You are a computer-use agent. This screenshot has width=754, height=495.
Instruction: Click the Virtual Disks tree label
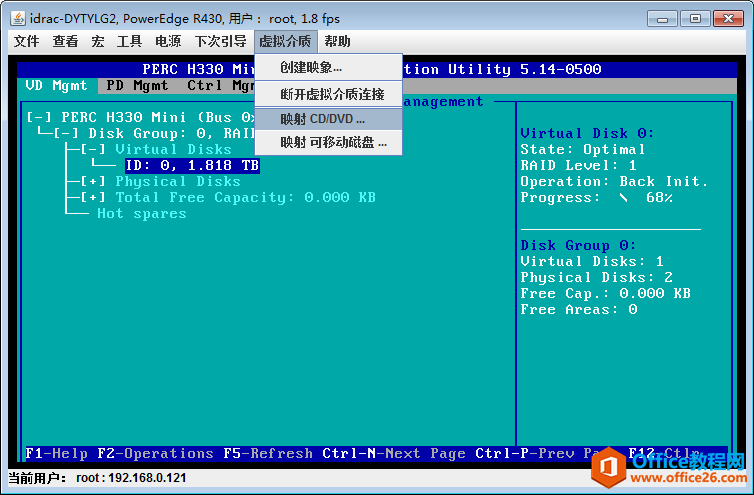tap(174, 149)
